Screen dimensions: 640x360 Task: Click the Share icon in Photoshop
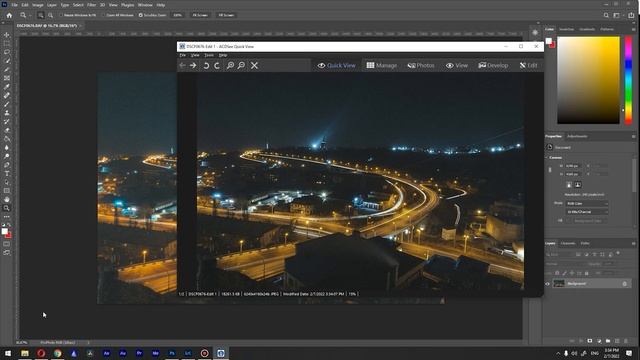click(x=631, y=15)
